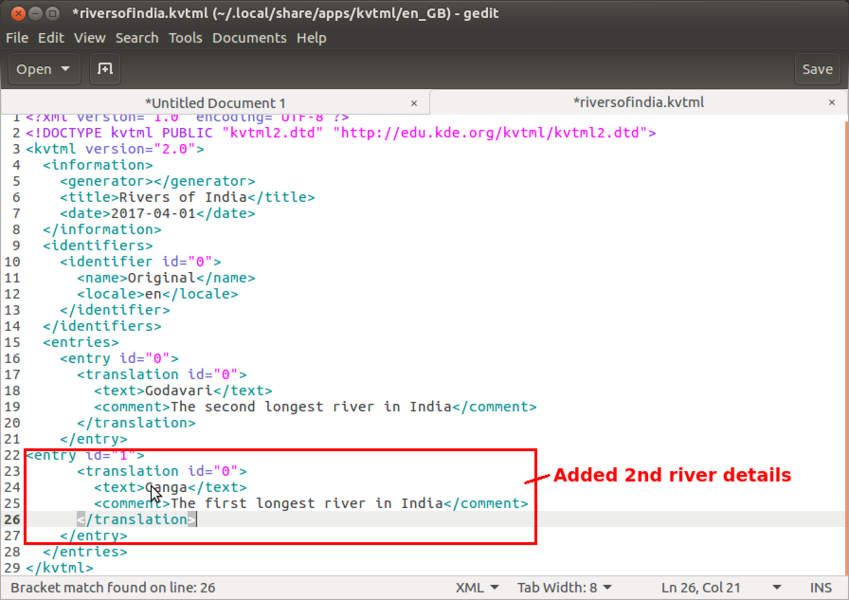Screen dimensions: 849x600
Task: Open the Tools menu
Action: point(185,37)
